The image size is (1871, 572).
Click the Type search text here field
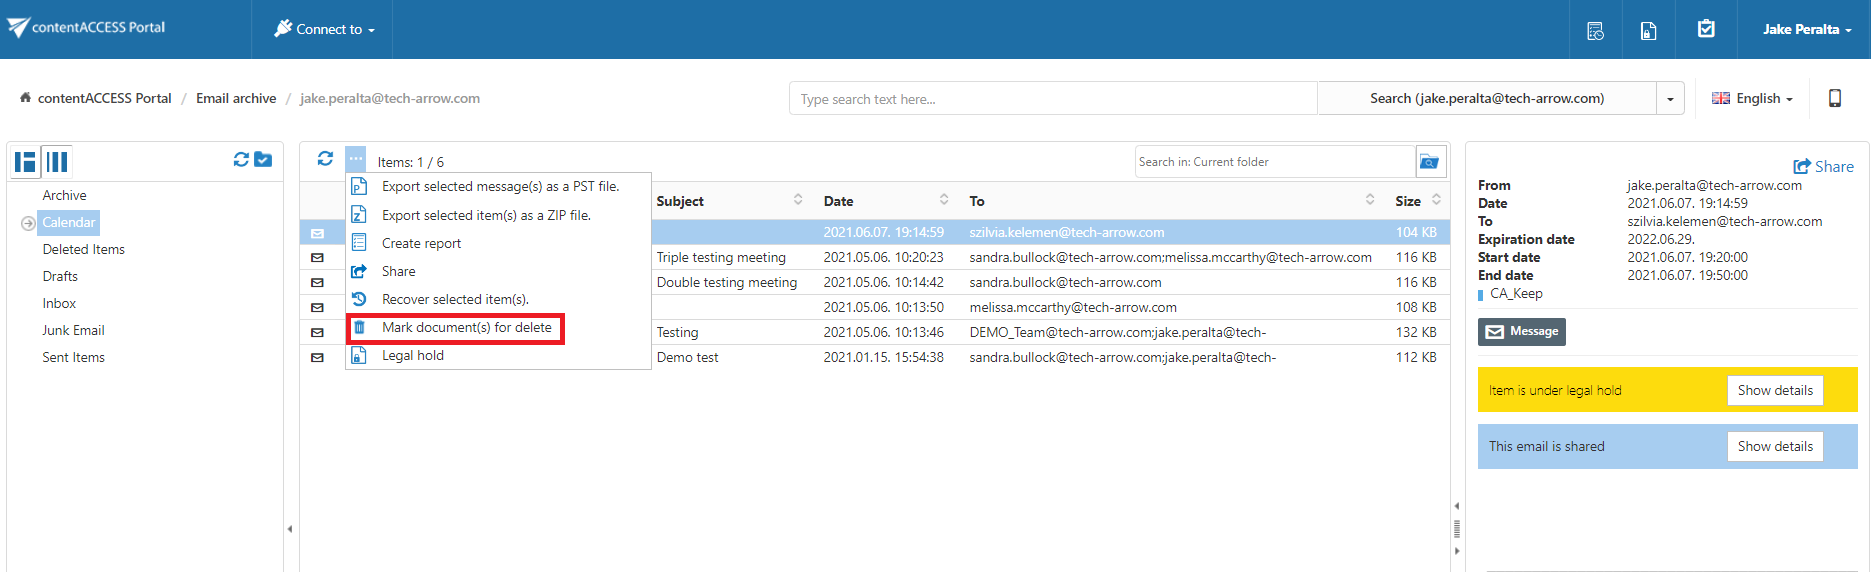pyautogui.click(x=1052, y=99)
